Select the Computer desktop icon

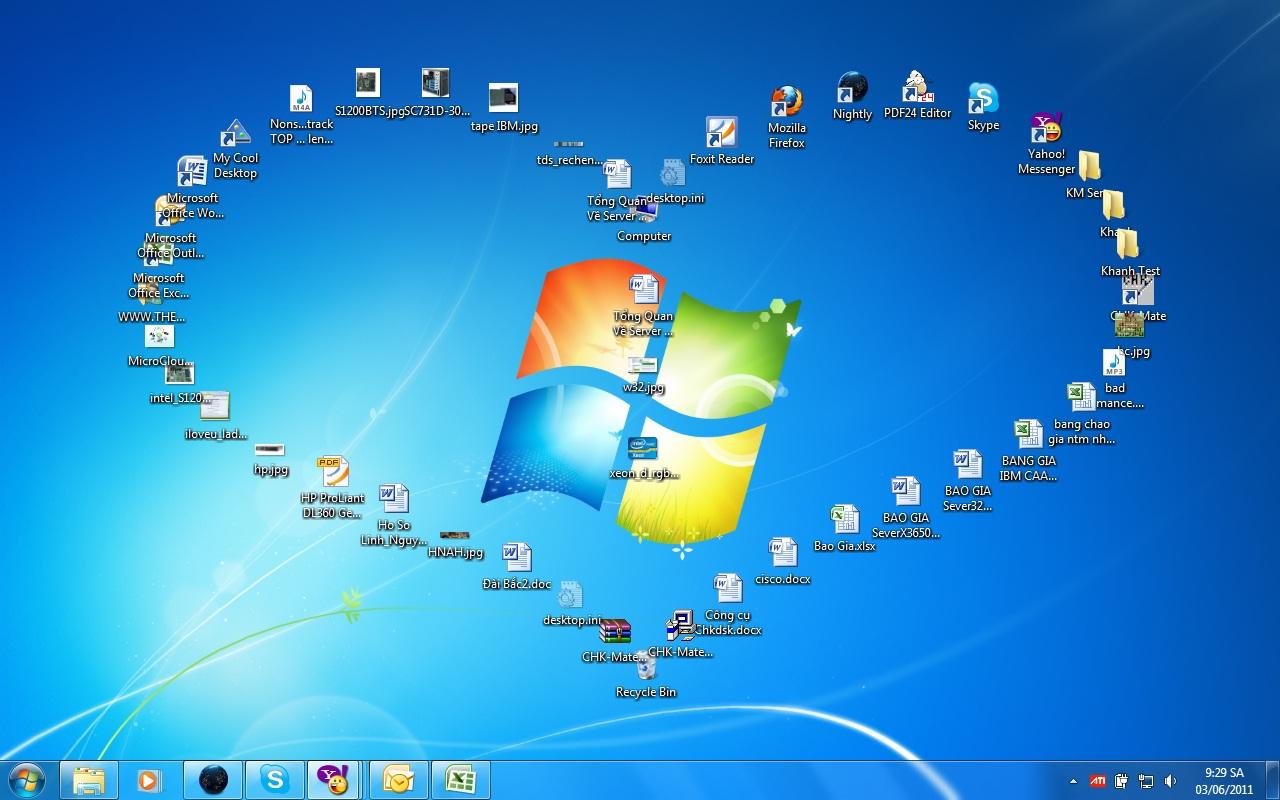(x=644, y=212)
